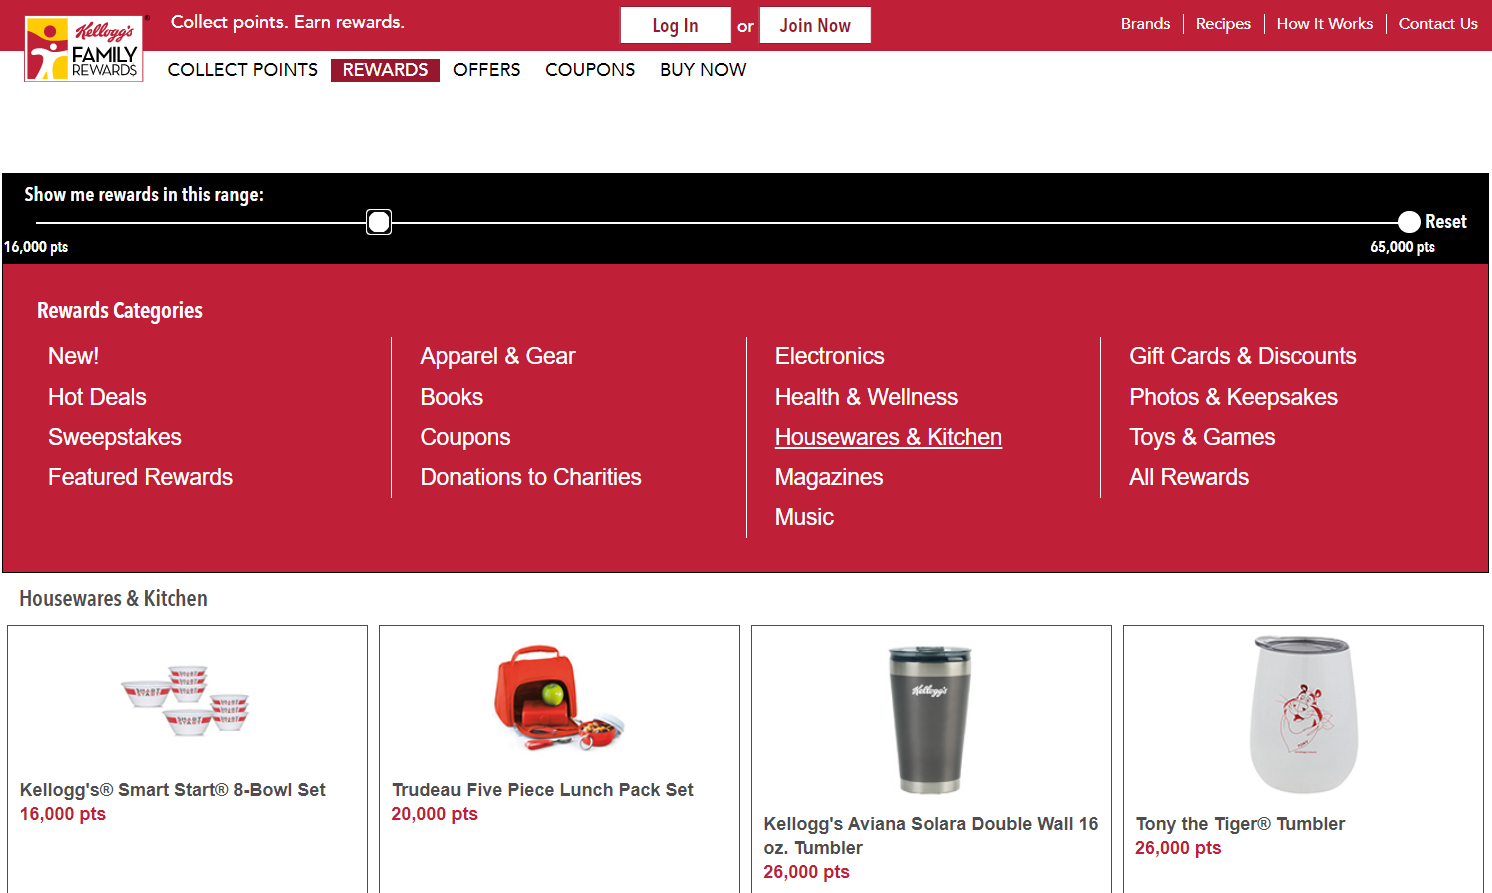Click the 16,000 pts price of Bowl Set
Viewport: 1492px width, 893px height.
[63, 814]
